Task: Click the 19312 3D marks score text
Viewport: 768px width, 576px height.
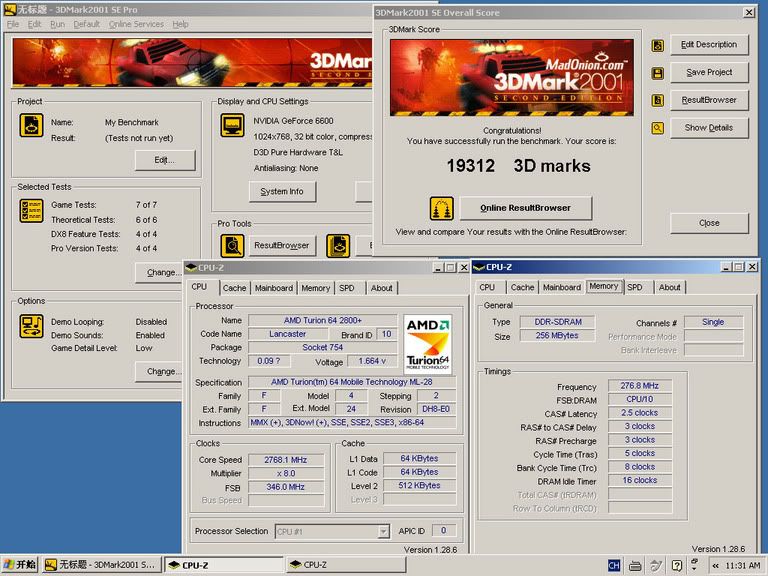Action: tap(518, 166)
